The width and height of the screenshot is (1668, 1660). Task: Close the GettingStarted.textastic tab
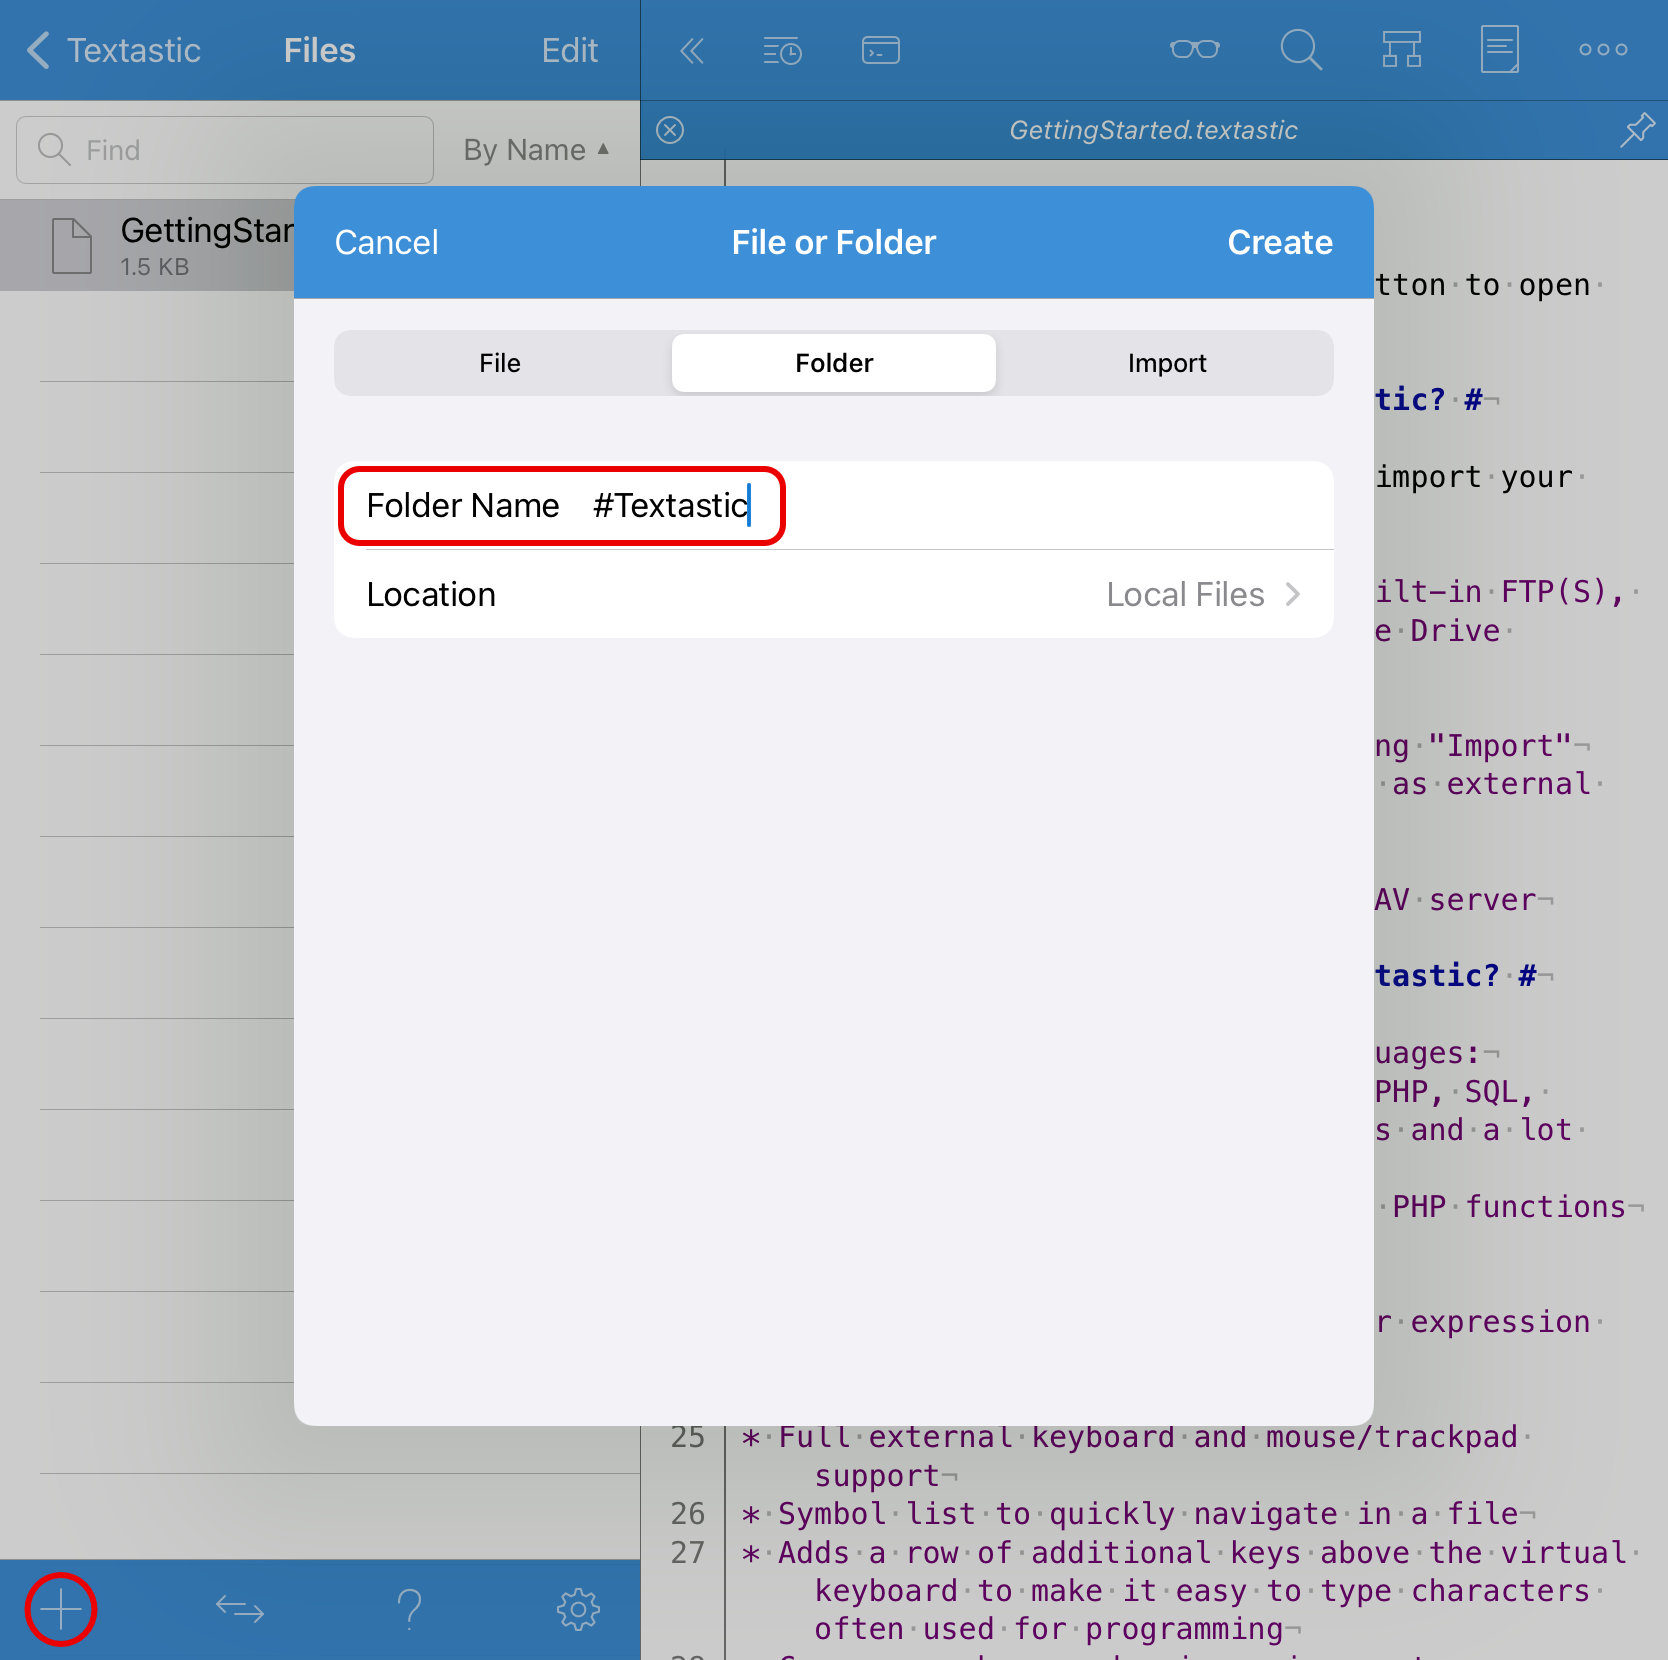(670, 130)
